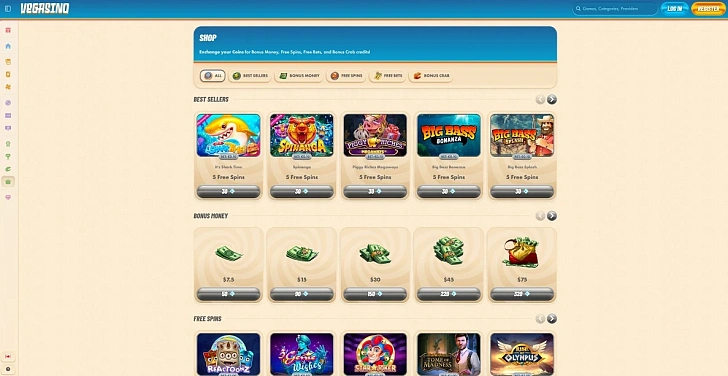728x376 pixels.
Task: Select the All filter tab
Action: [213, 76]
